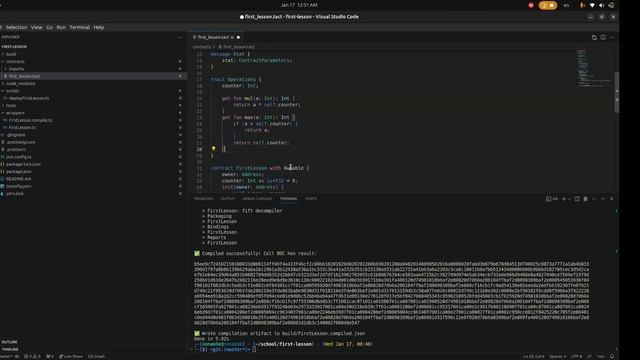Click the red recording indicator icon
The height and width of the screenshot is (360, 640).
pyautogui.click(x=531, y=5)
